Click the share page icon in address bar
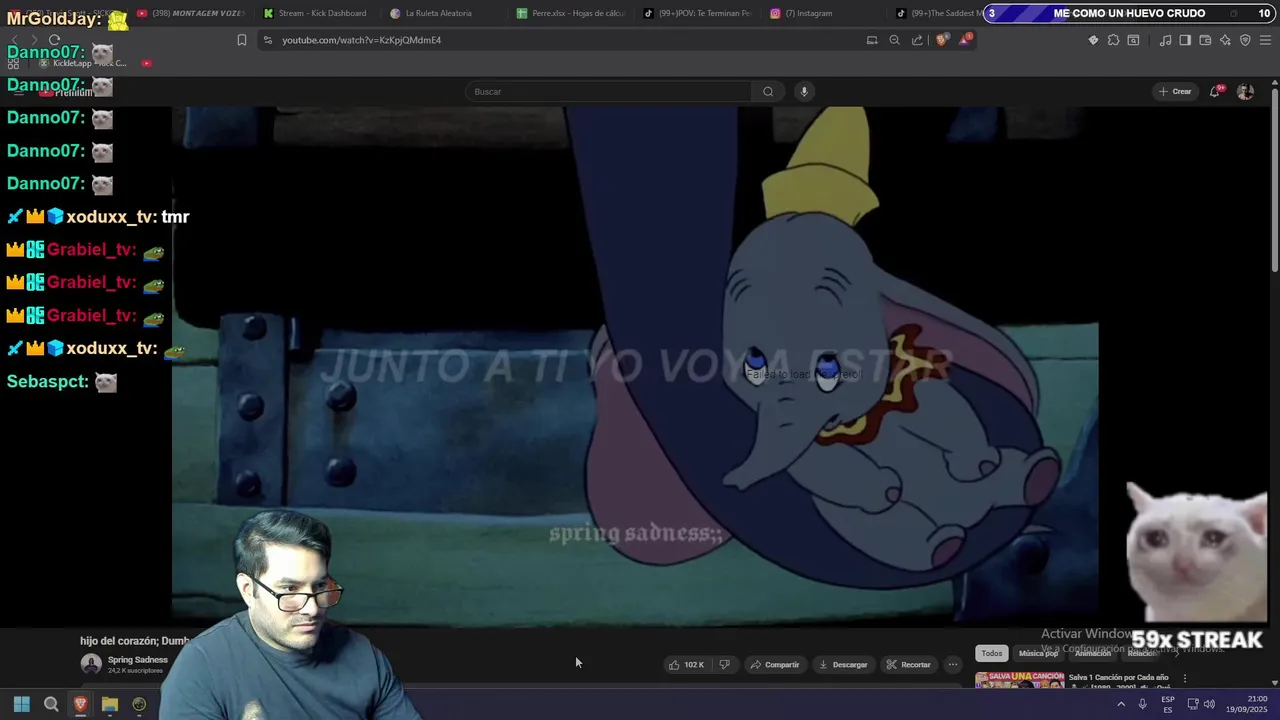1280x720 pixels. [917, 40]
